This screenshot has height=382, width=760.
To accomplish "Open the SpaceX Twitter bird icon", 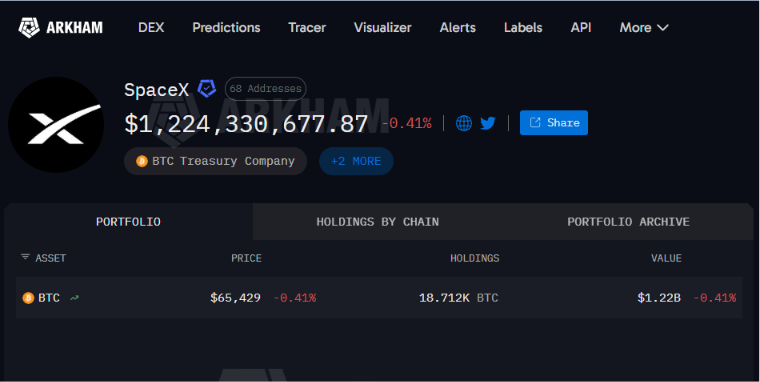I will coord(488,123).
